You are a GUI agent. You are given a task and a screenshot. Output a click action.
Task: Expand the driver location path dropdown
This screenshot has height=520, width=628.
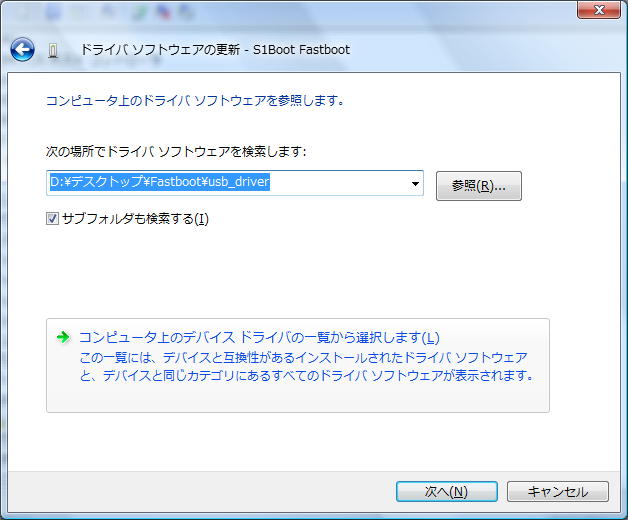[x=415, y=183]
